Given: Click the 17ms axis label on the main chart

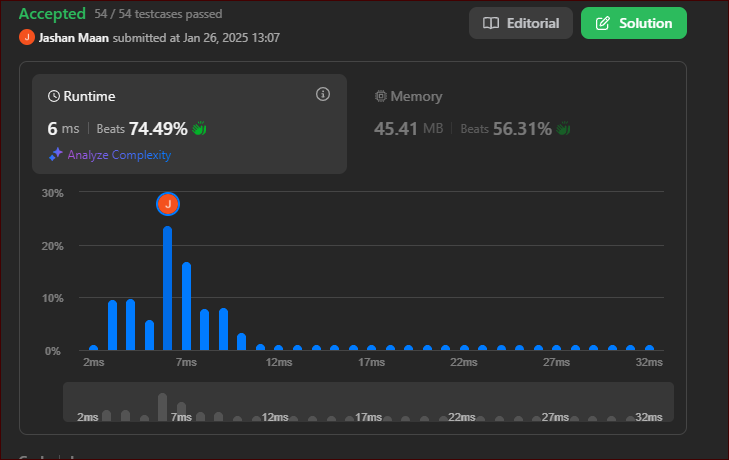Looking at the screenshot, I should 371,362.
